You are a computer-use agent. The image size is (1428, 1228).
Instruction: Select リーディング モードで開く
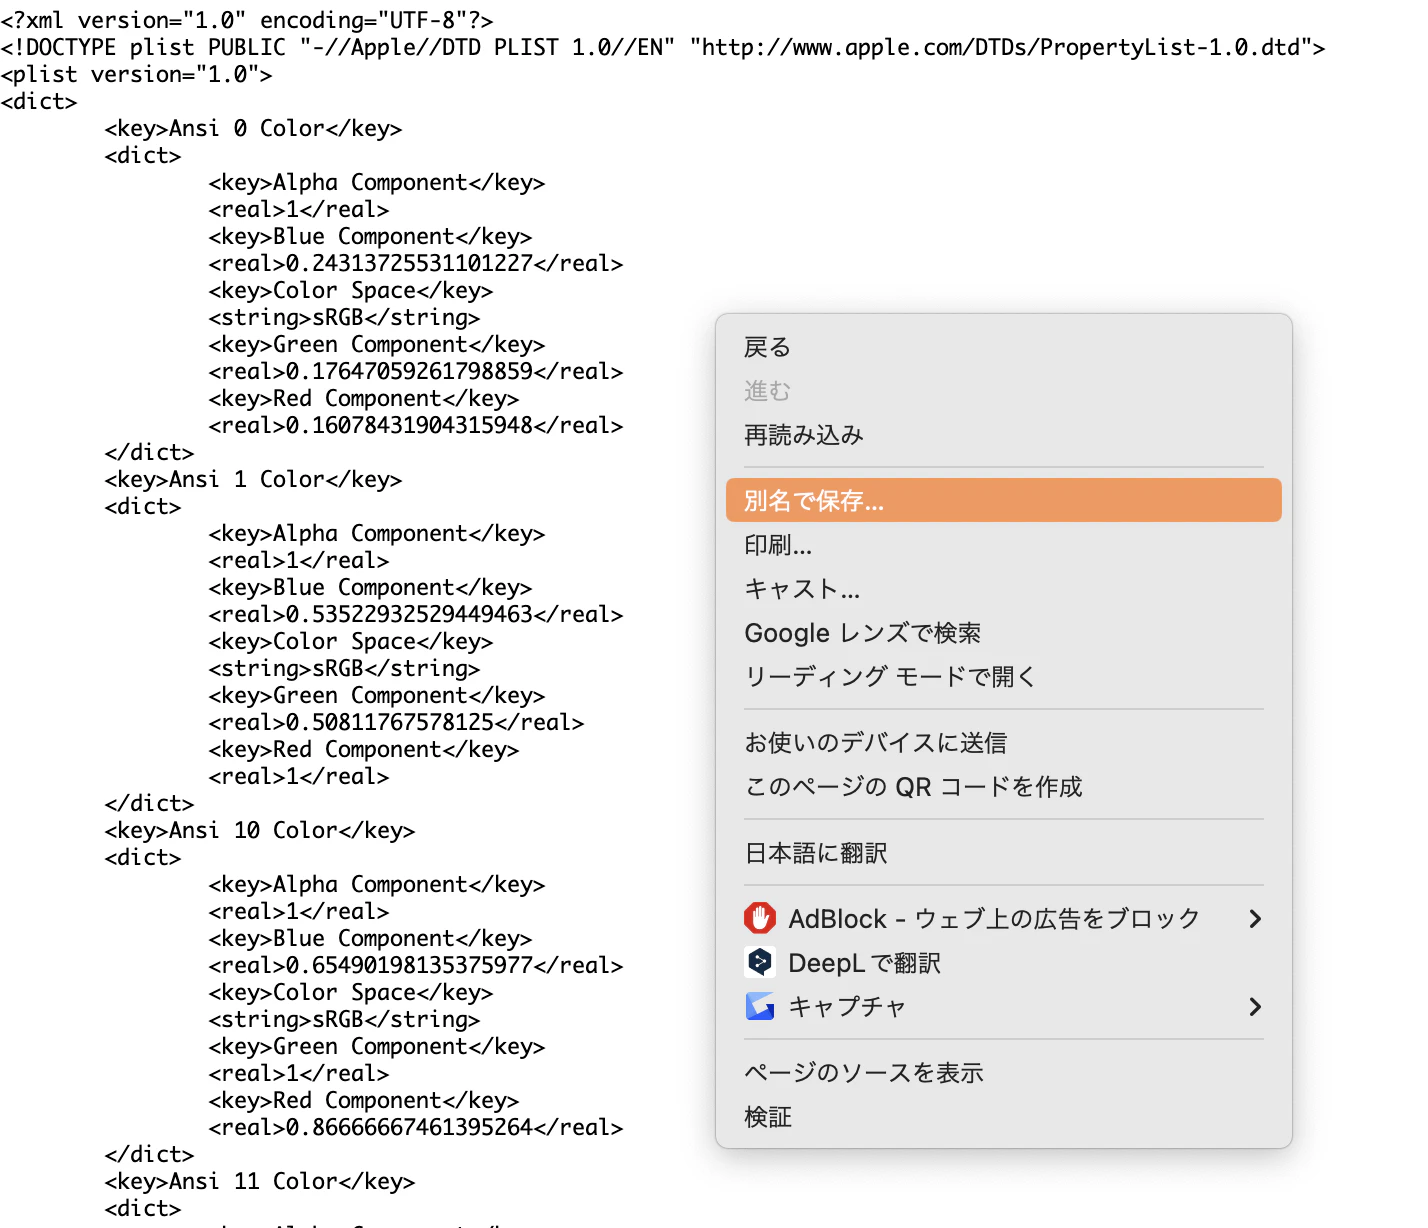pos(1004,677)
